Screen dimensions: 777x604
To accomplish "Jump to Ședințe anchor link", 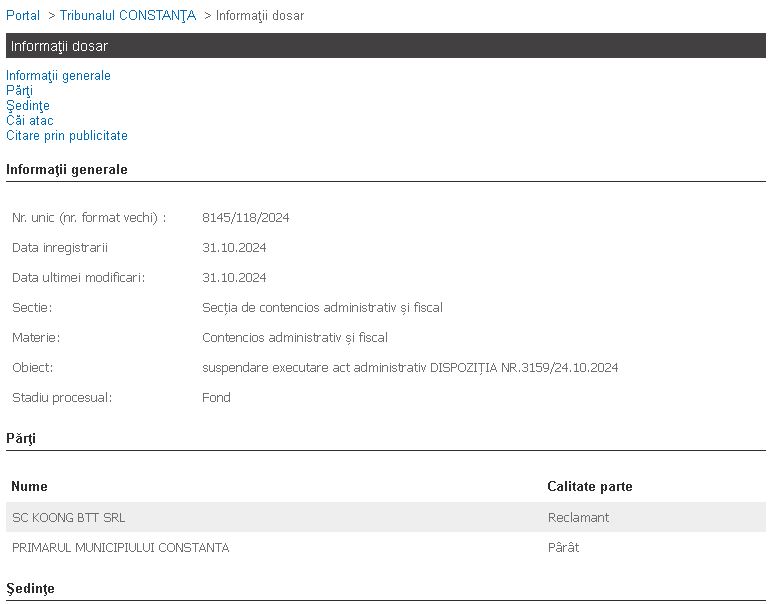I will pyautogui.click(x=28, y=106).
